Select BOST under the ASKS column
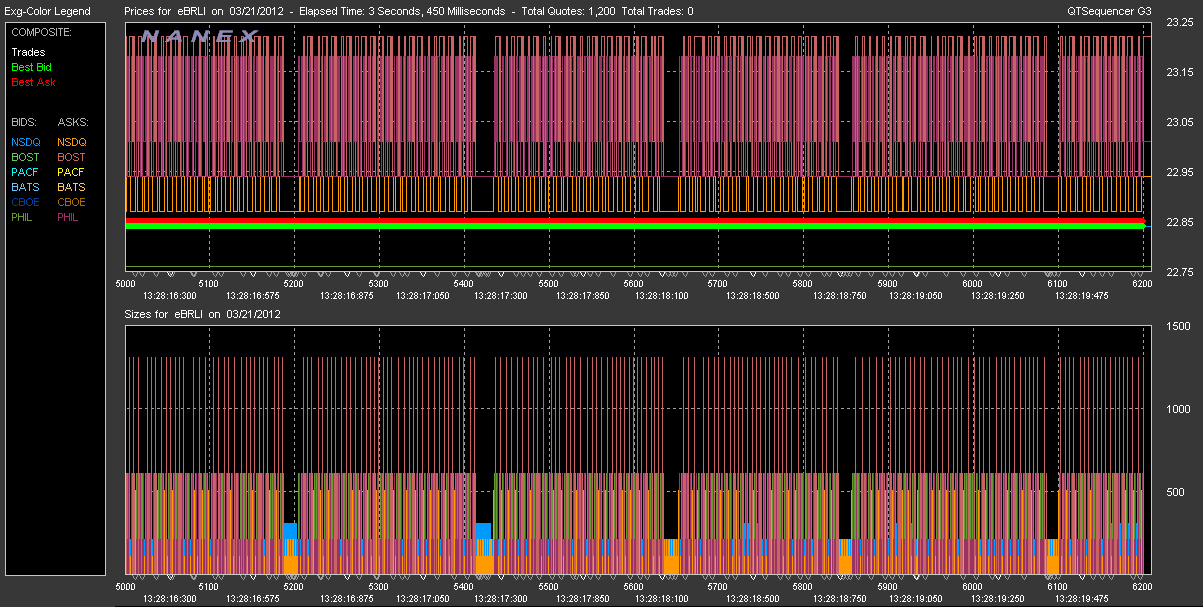Image resolution: width=1203 pixels, height=607 pixels. pos(72,157)
